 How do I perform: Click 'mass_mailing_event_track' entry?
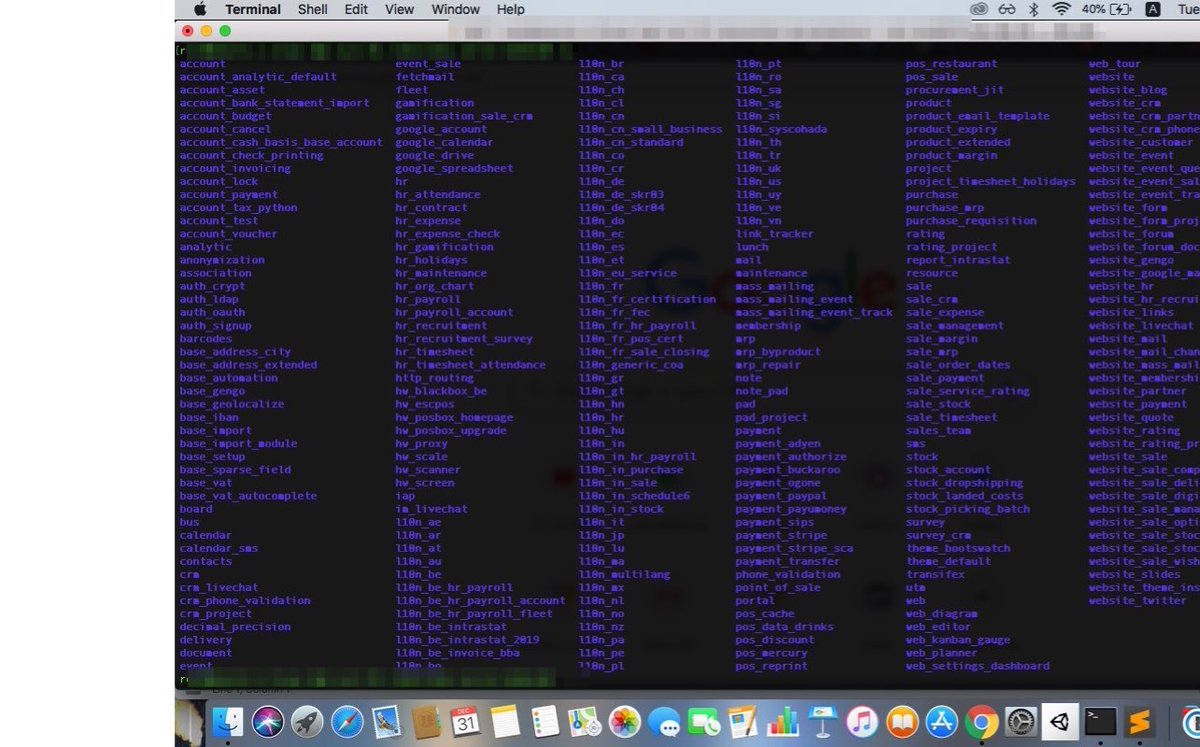coord(814,312)
